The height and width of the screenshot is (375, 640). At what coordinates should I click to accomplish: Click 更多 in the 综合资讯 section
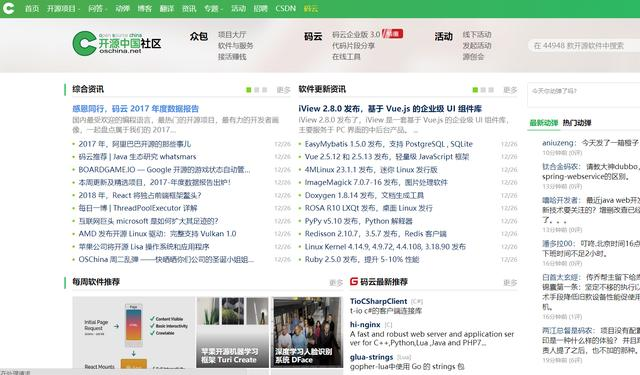[283, 90]
